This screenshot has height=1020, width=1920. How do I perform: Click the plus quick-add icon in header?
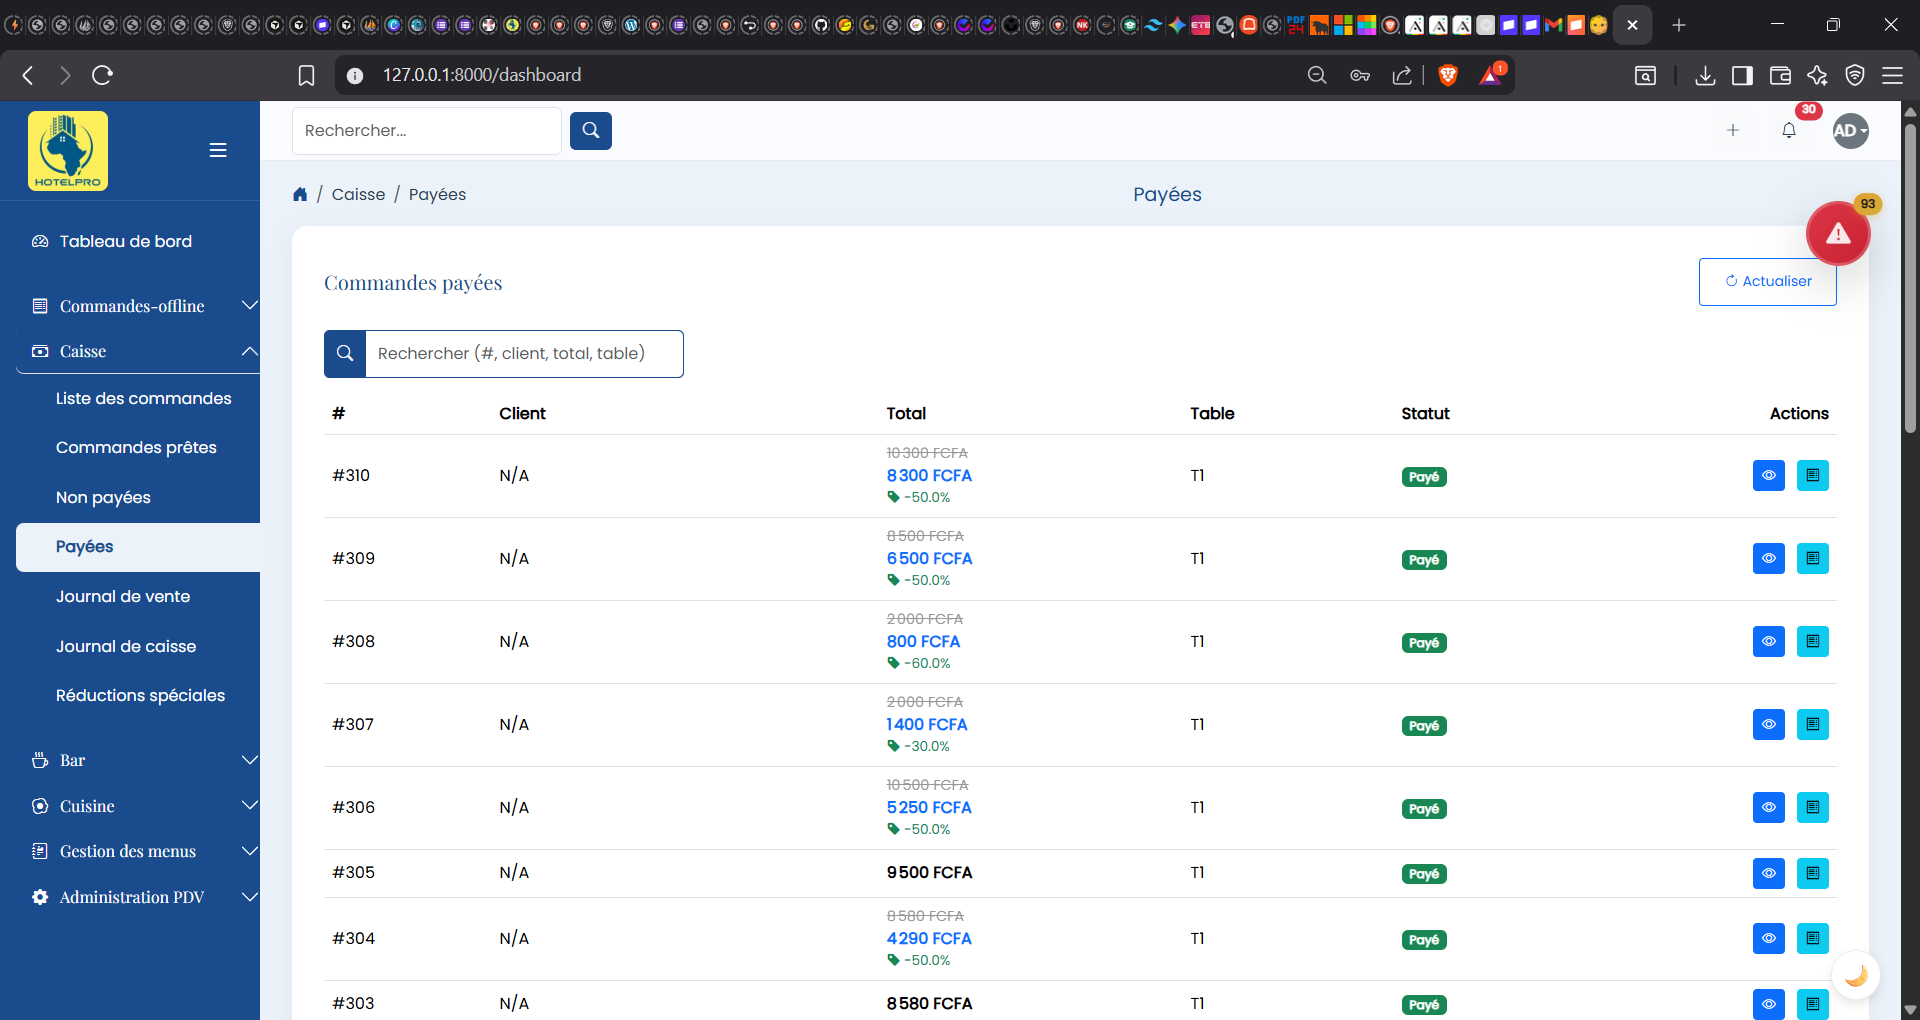coord(1733,130)
